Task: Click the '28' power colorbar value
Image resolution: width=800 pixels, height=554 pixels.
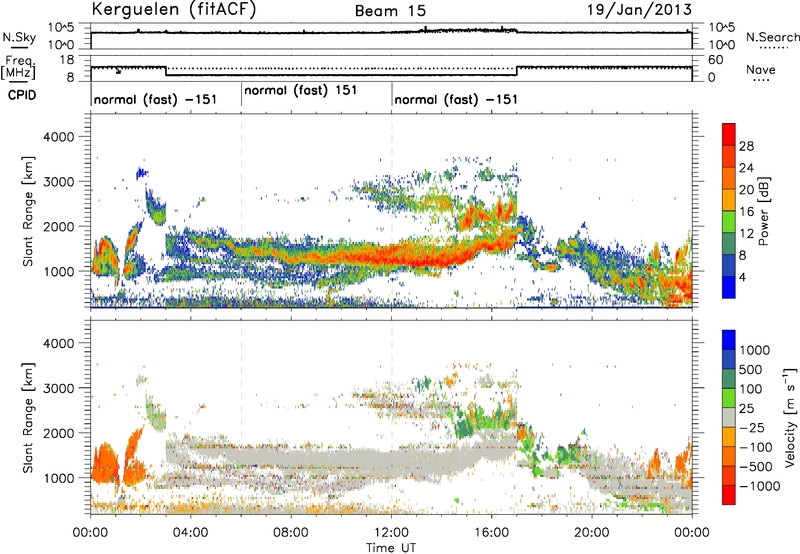Action: tap(746, 146)
